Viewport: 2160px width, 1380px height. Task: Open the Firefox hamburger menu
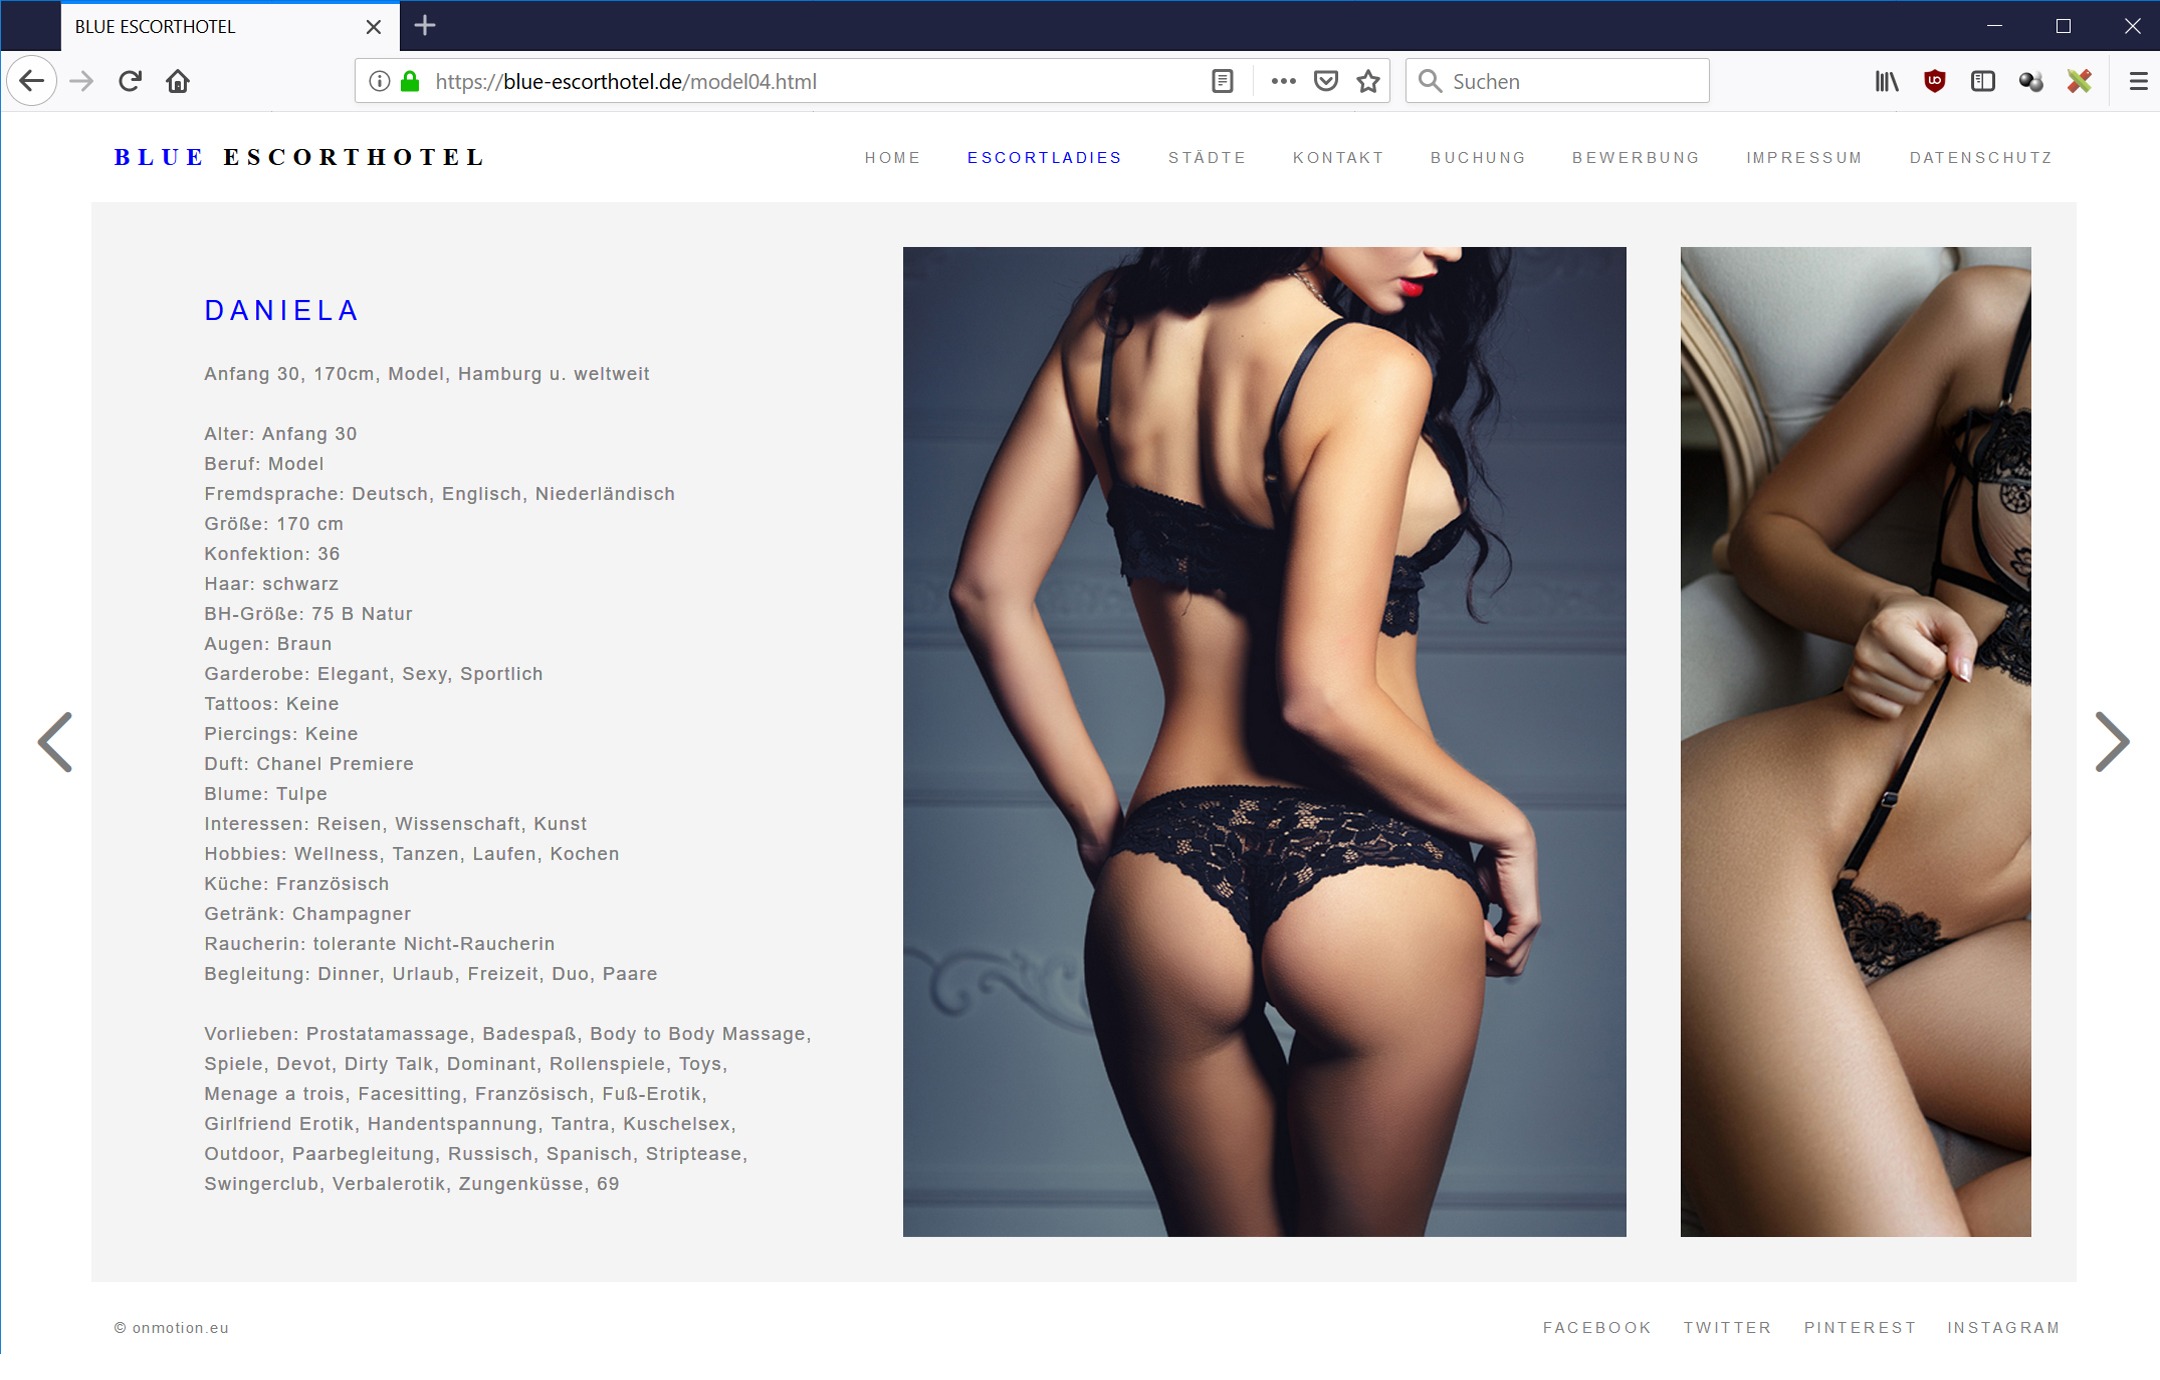pos(2138,81)
